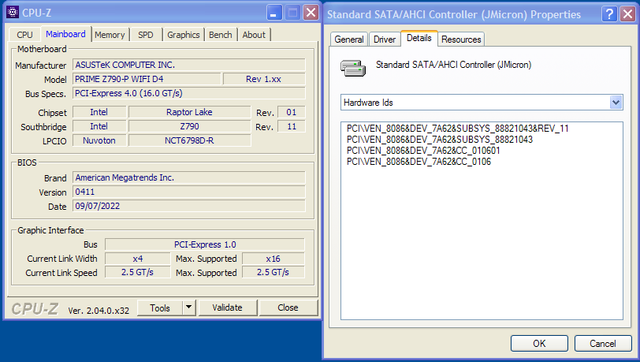Viewport: 640px width, 362px height.
Task: Confirm Properties dialog with OK
Action: point(539,343)
